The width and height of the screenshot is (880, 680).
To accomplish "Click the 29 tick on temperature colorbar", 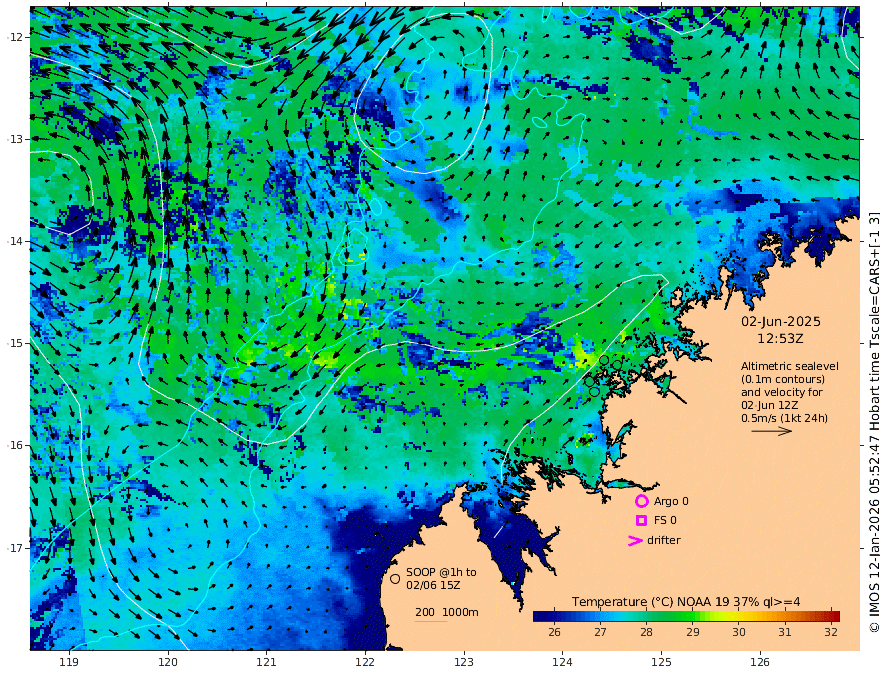I will [x=693, y=632].
